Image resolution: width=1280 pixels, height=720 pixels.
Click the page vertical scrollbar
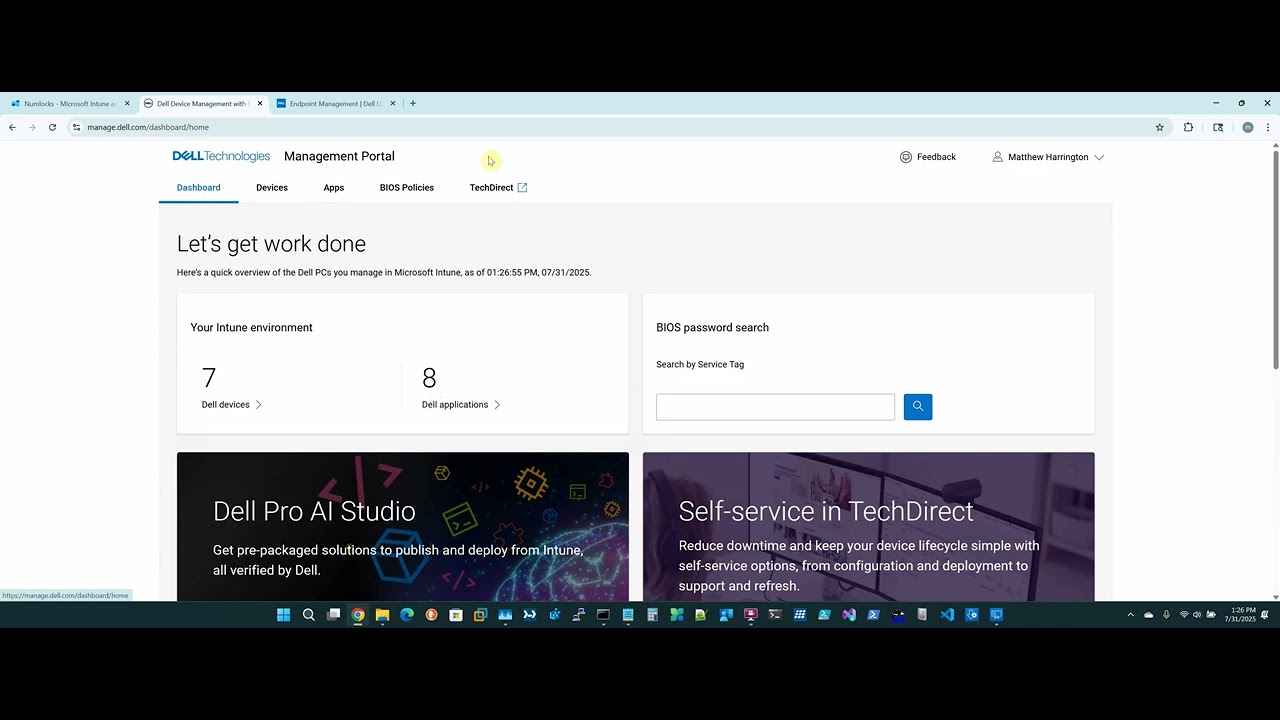click(x=1275, y=258)
